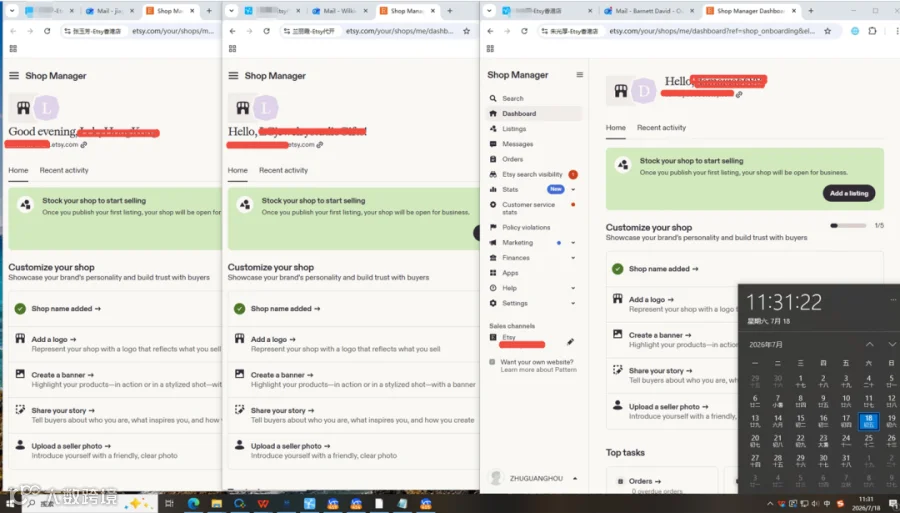Screen dimensions: 900x513
Task: Open tab search dropdown in middle window
Action: (231, 11)
